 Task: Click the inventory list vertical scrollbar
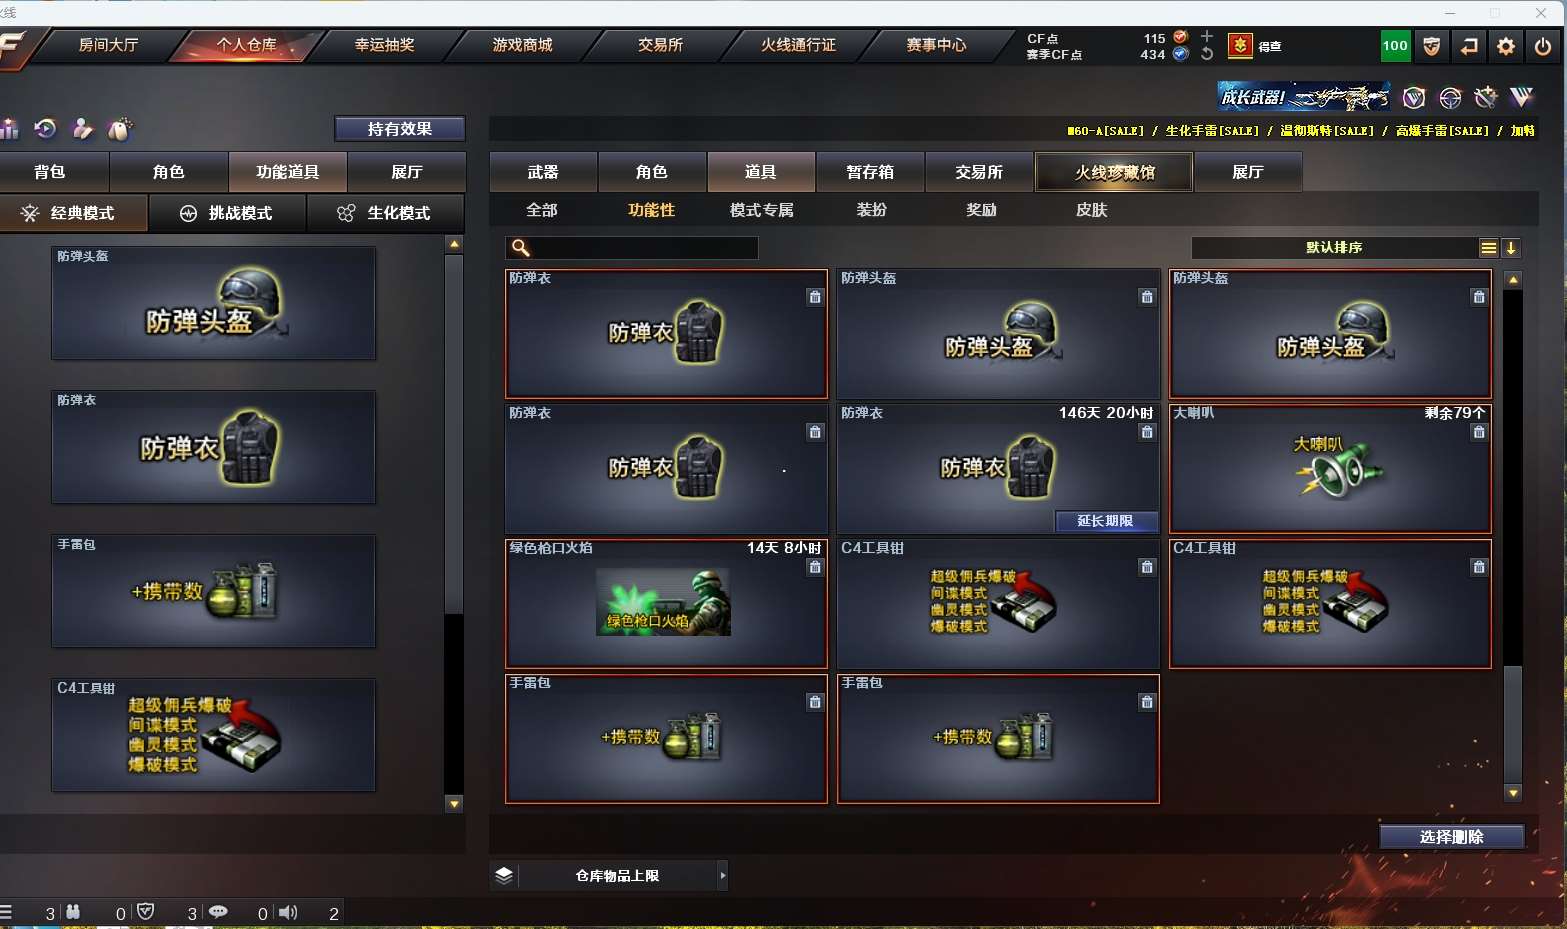pyautogui.click(x=1513, y=535)
